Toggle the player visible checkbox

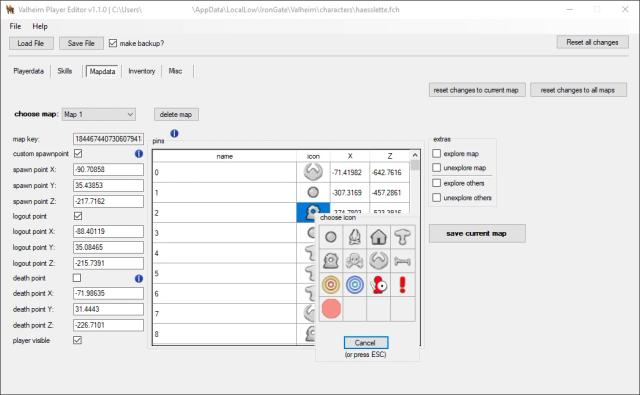pyautogui.click(x=77, y=340)
